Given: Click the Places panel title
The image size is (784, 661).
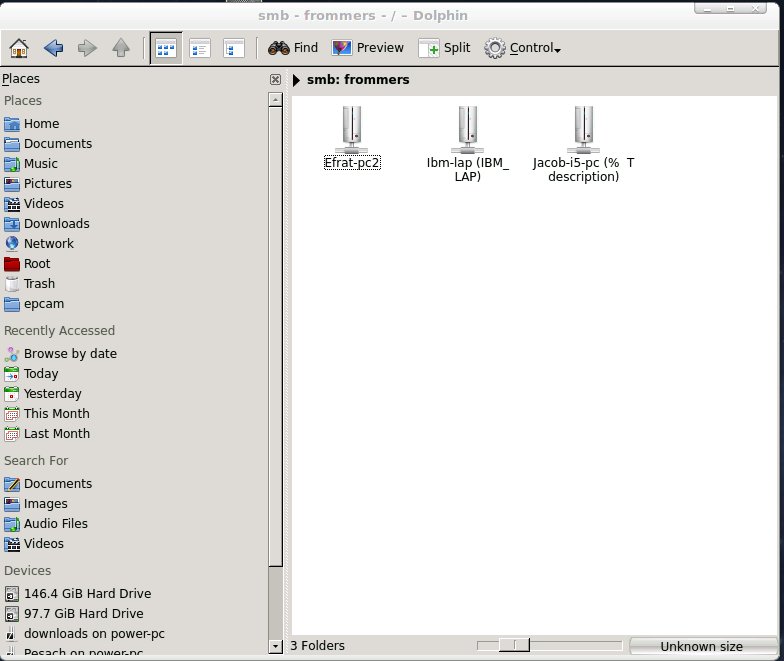Looking at the screenshot, I should coord(21,78).
